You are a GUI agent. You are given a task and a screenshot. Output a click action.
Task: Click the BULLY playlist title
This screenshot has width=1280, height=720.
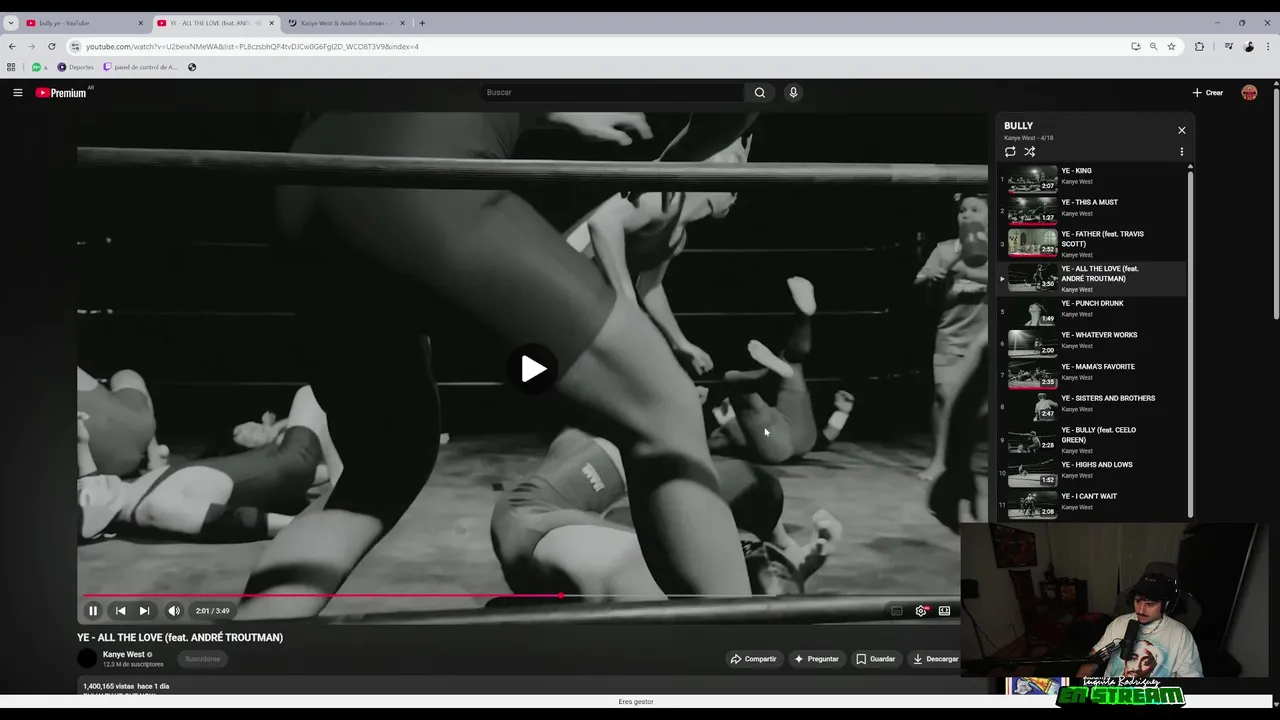pyautogui.click(x=1018, y=126)
